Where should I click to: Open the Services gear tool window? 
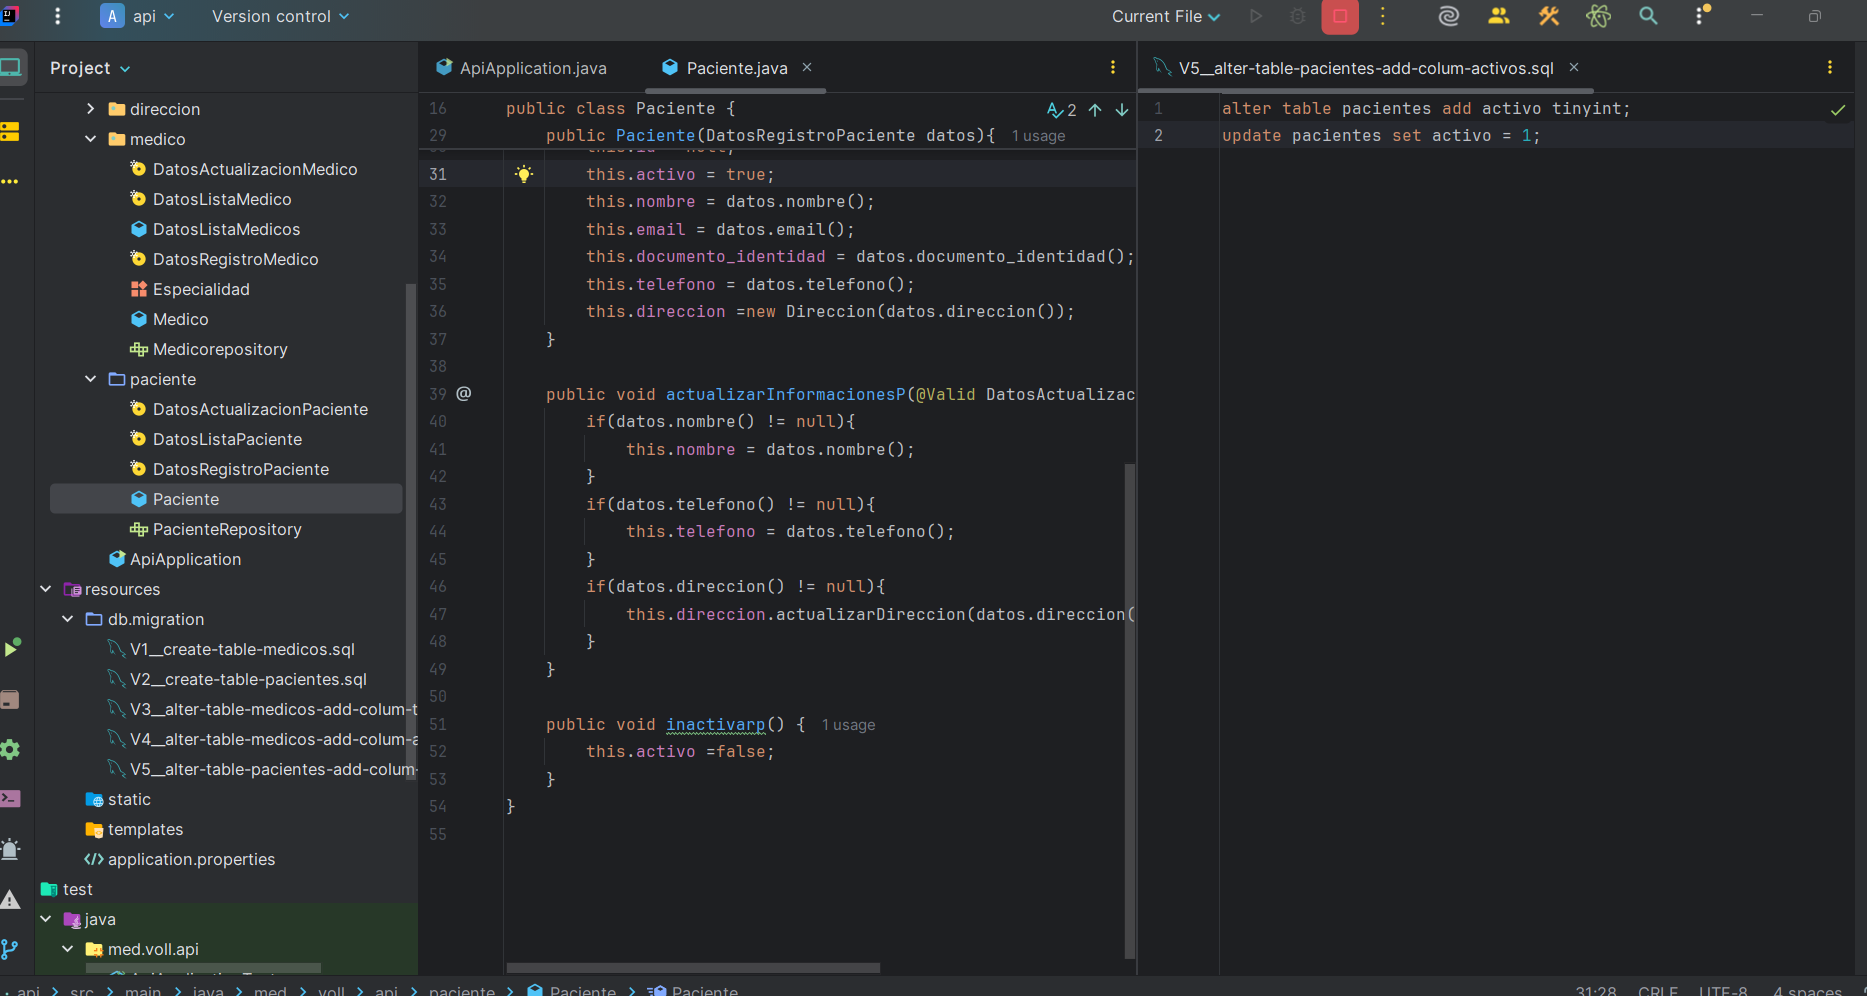(11, 749)
